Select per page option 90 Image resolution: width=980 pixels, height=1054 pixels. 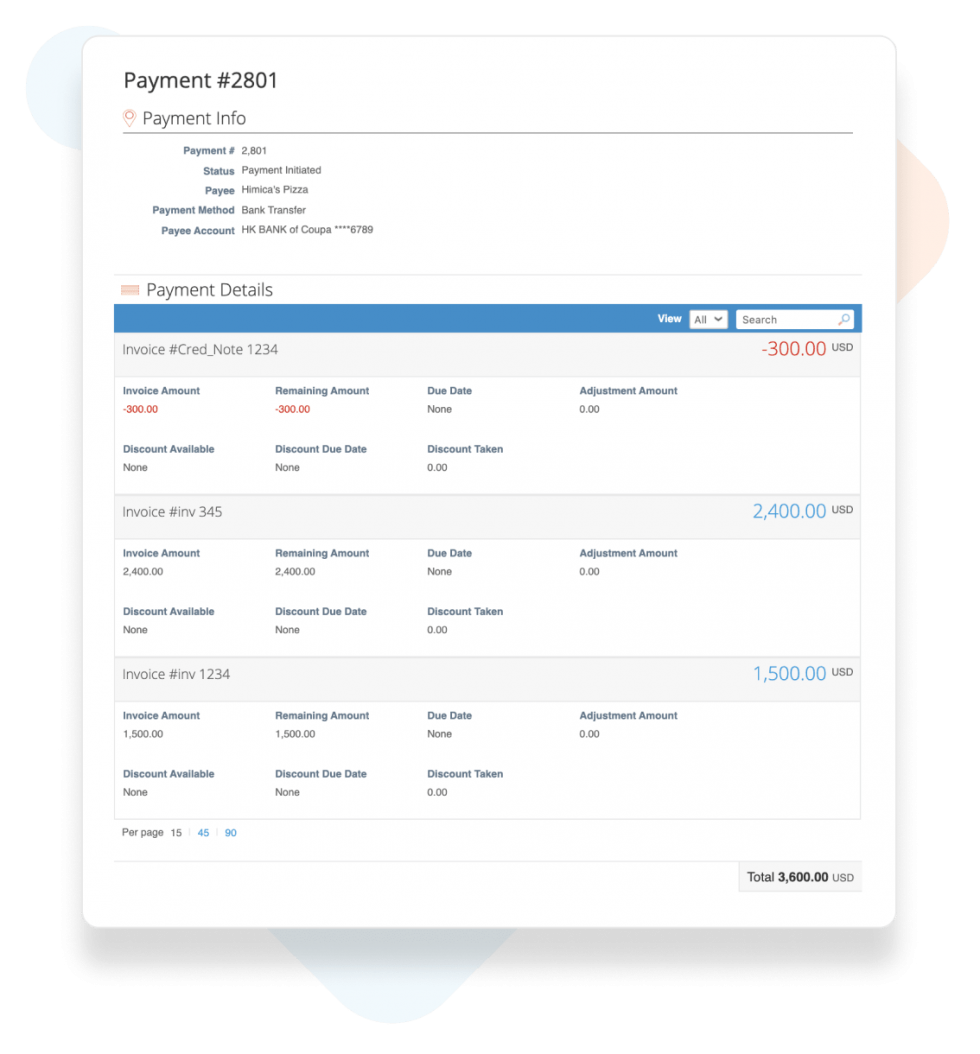(x=231, y=832)
